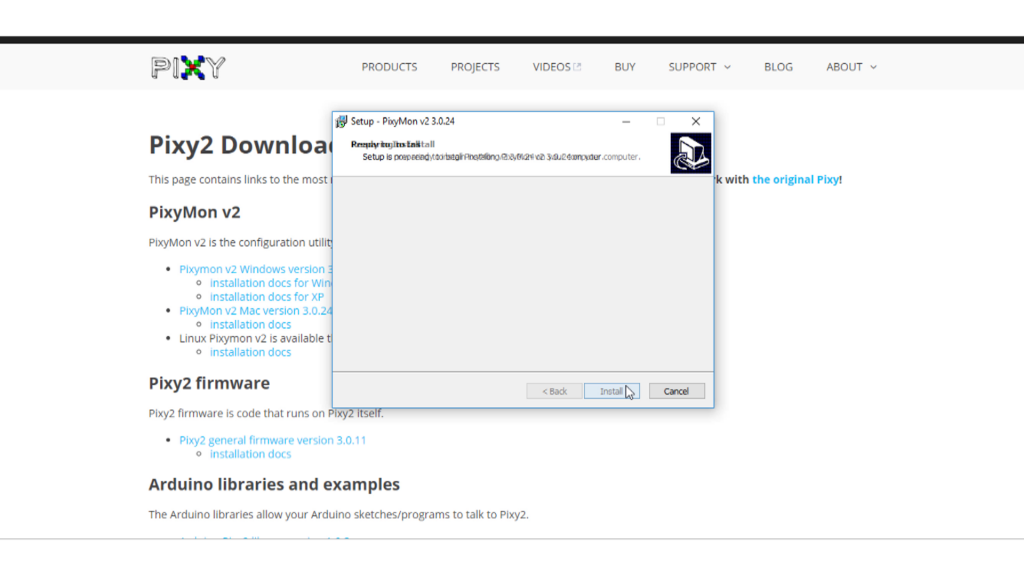Open the BLOG navigation item
1024x576 pixels.
(778, 67)
